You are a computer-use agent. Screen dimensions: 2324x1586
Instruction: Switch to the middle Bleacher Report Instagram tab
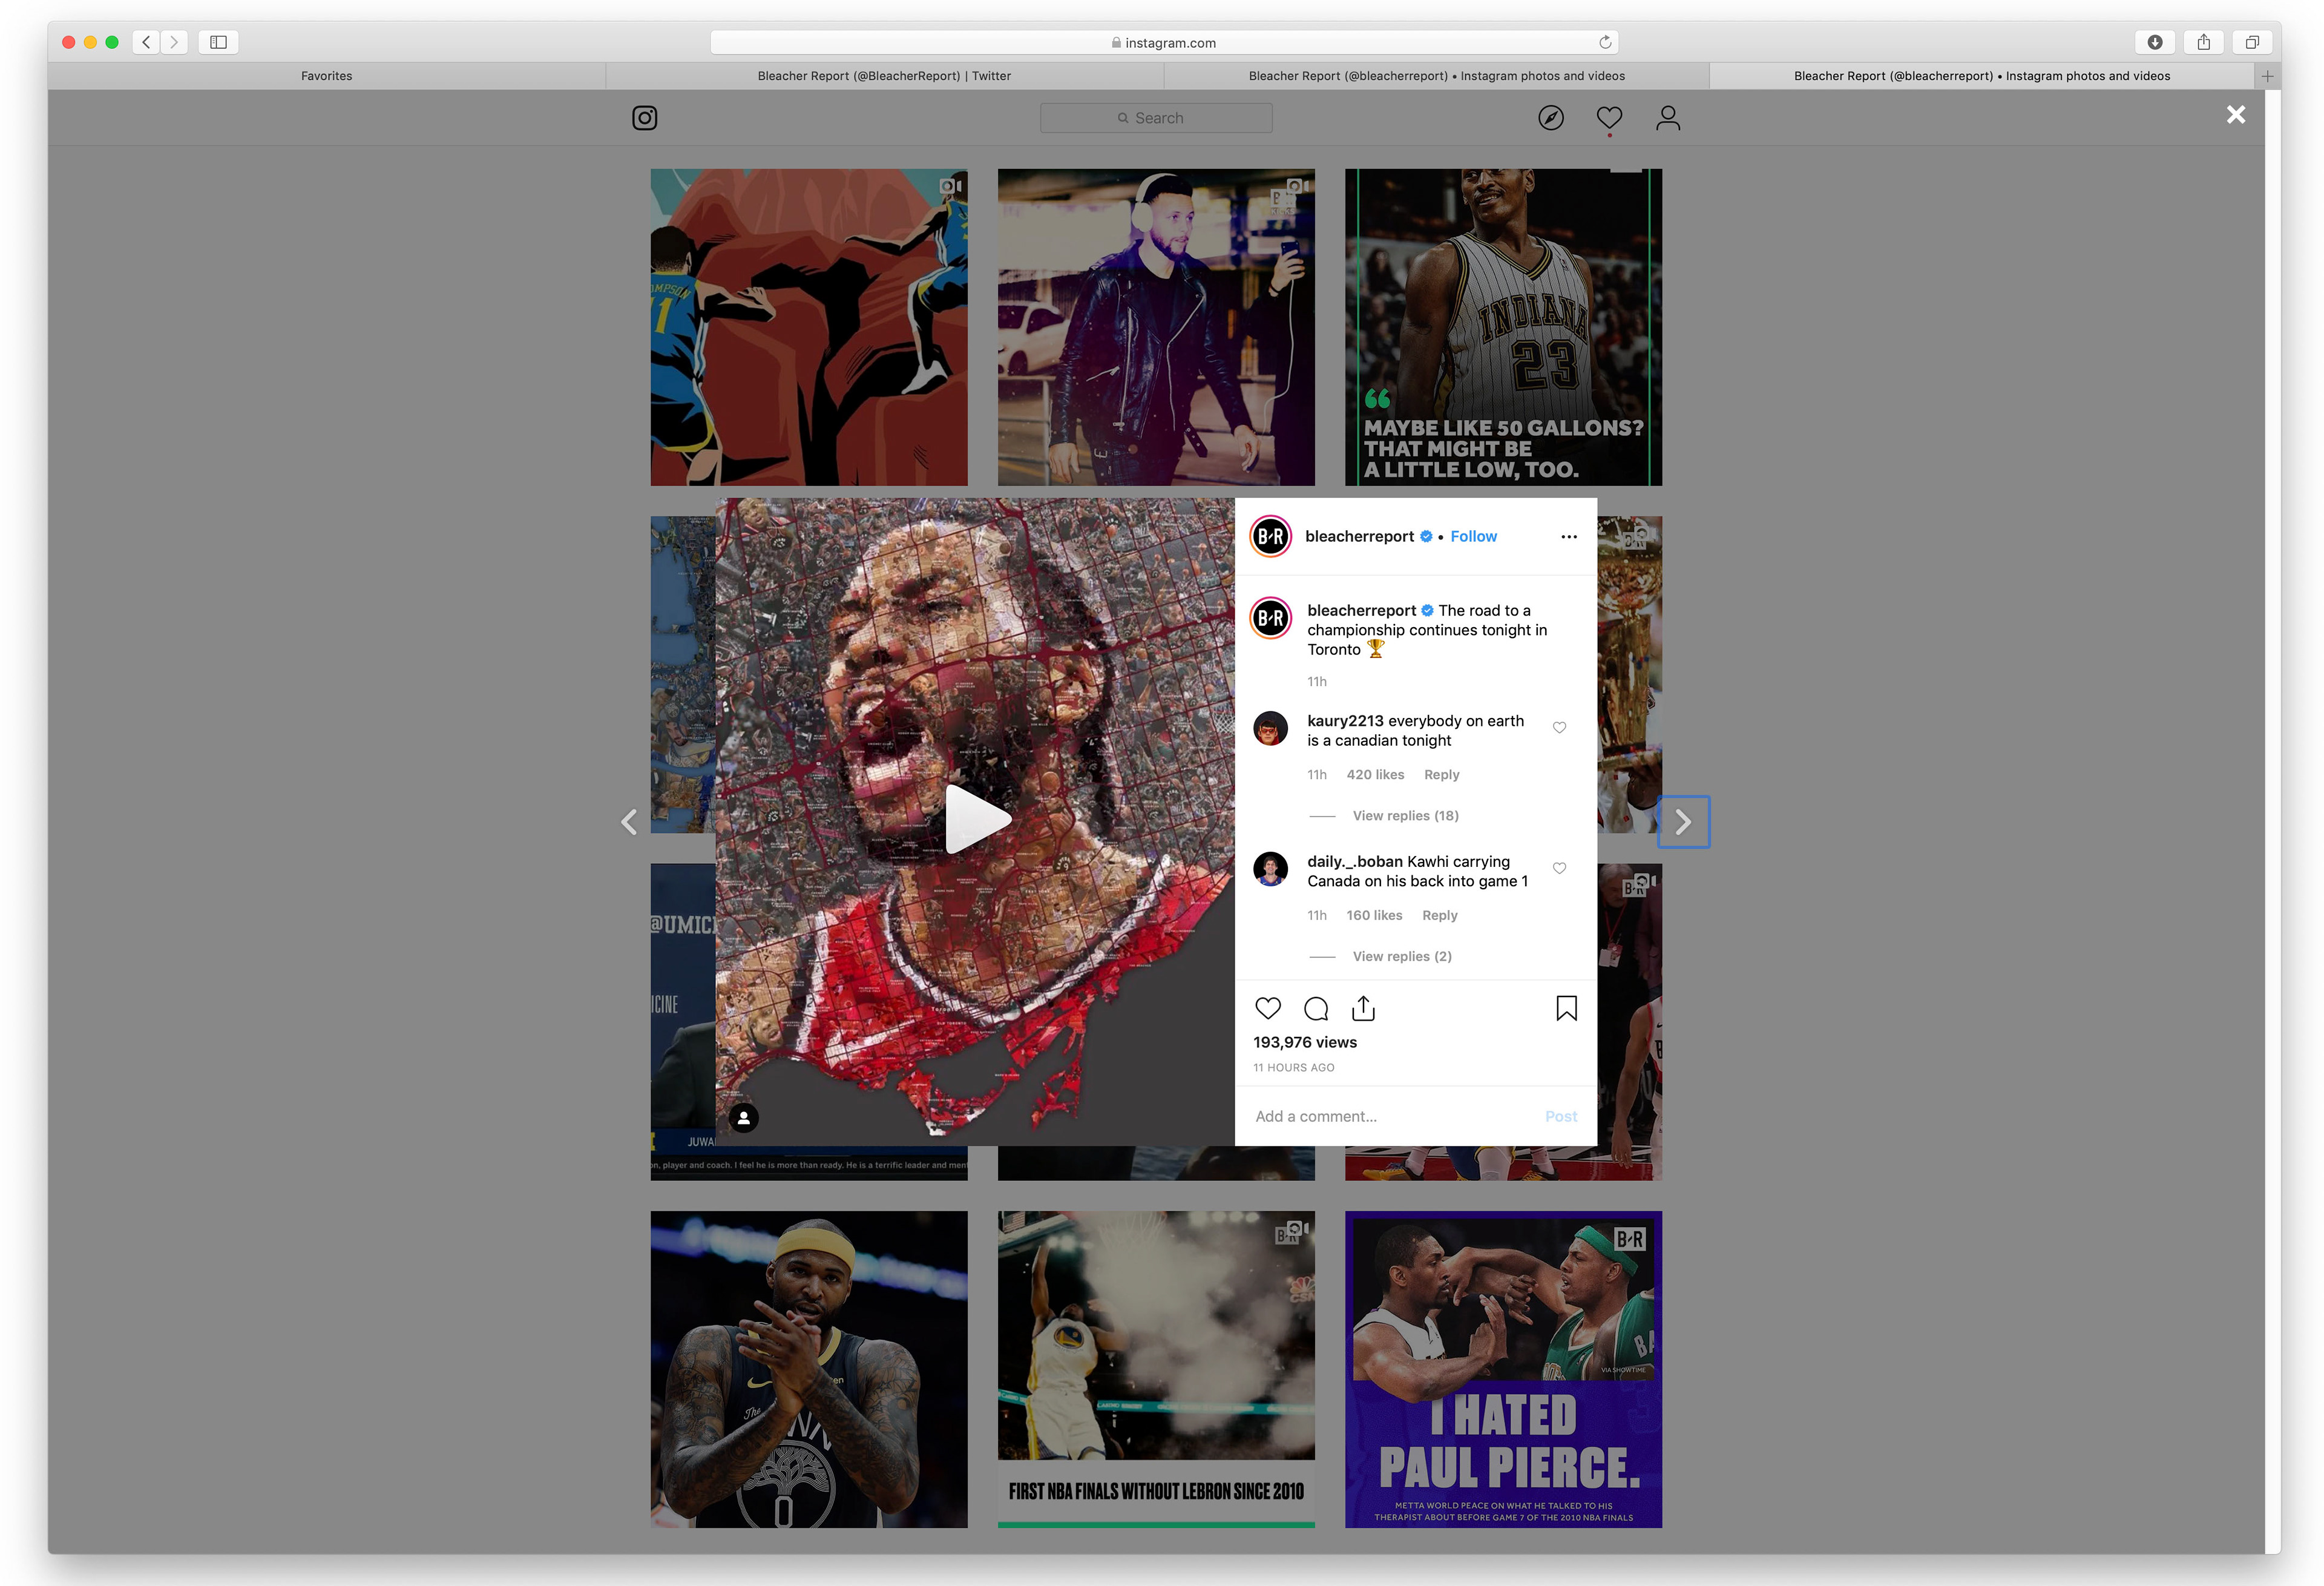point(1437,76)
